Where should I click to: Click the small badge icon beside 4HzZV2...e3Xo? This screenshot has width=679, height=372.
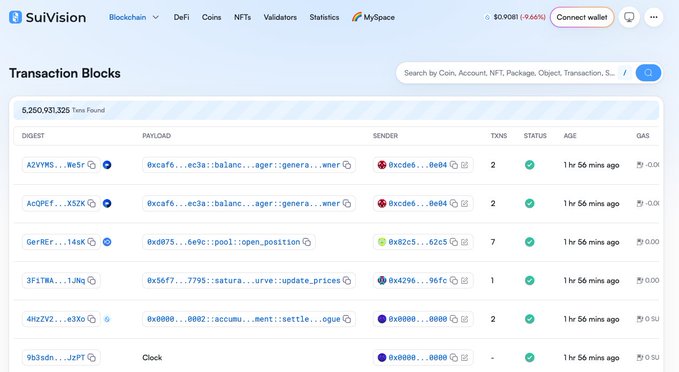107,319
